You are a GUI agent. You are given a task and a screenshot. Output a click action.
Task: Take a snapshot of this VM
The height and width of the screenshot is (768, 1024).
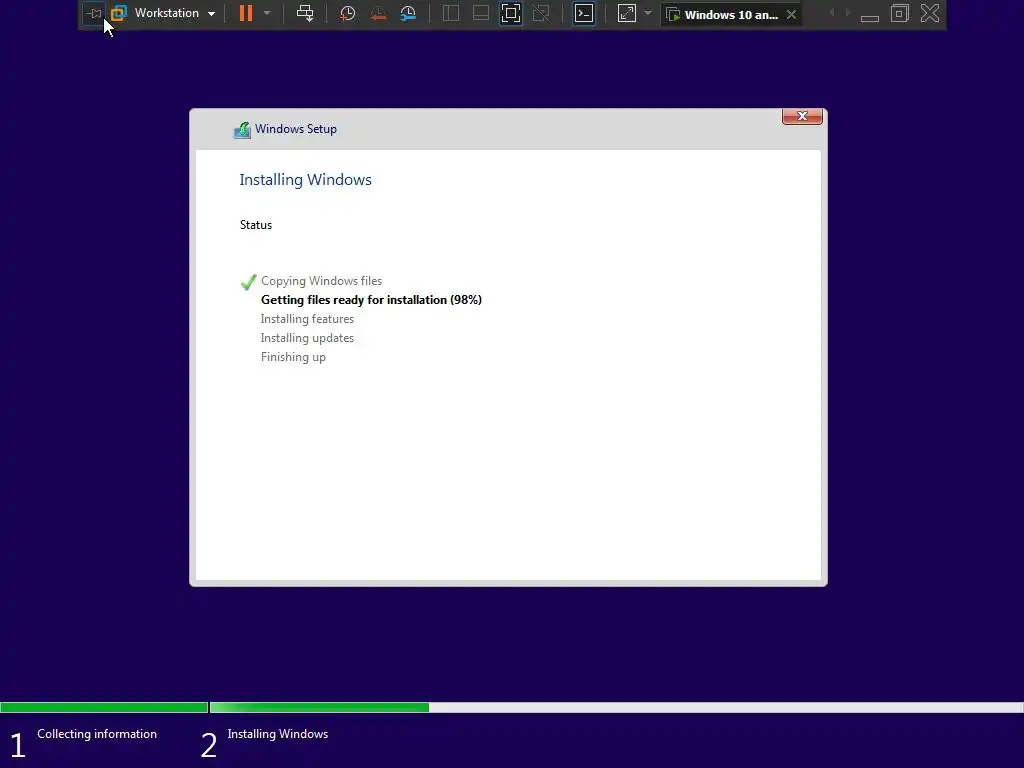coord(347,13)
